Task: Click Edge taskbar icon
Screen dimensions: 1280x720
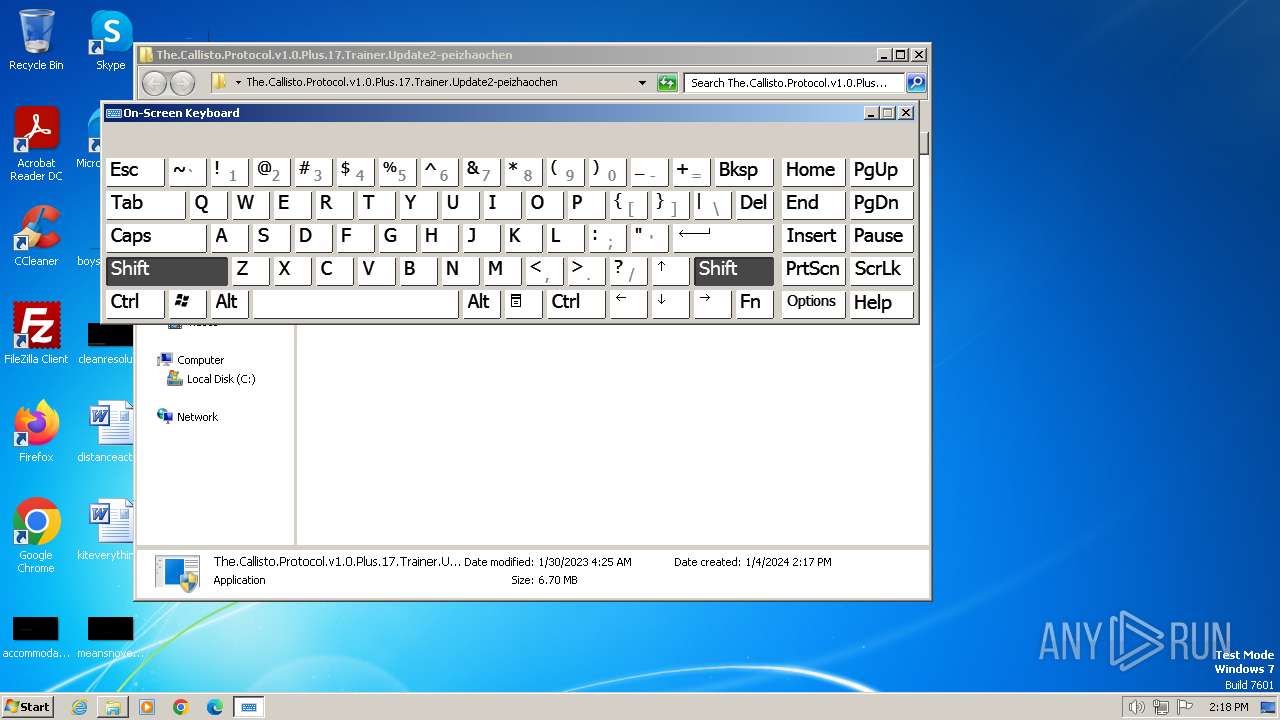Action: click(215, 707)
